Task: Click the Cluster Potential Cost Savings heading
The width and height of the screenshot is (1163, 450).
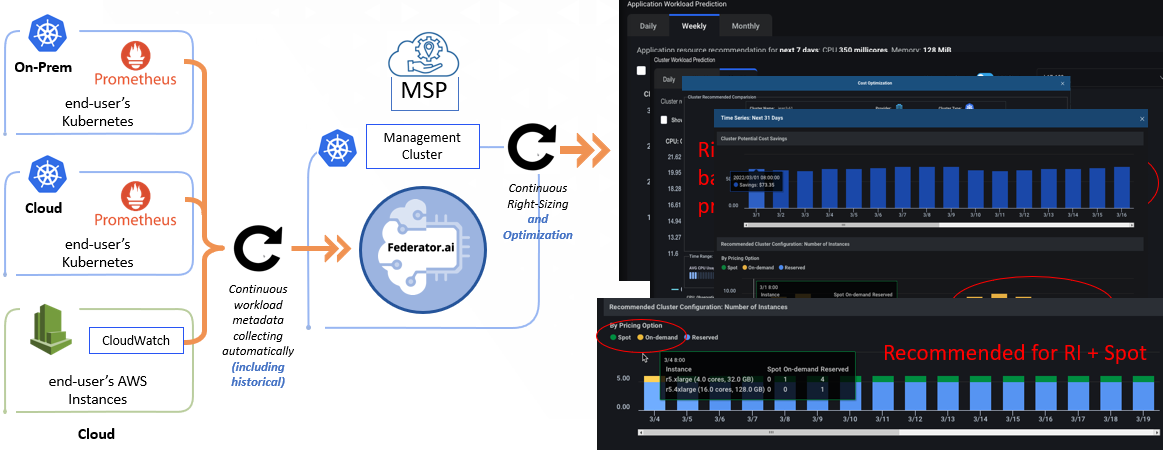Action: click(x=754, y=138)
